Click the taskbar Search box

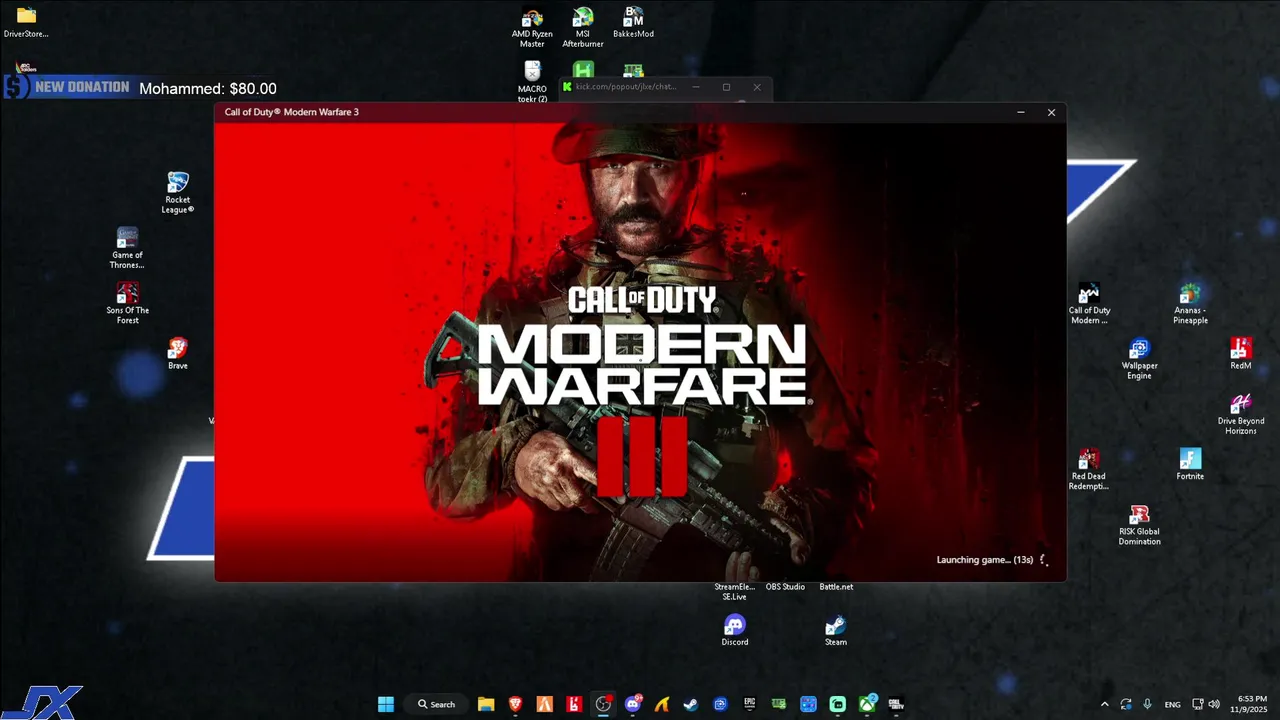click(x=437, y=704)
